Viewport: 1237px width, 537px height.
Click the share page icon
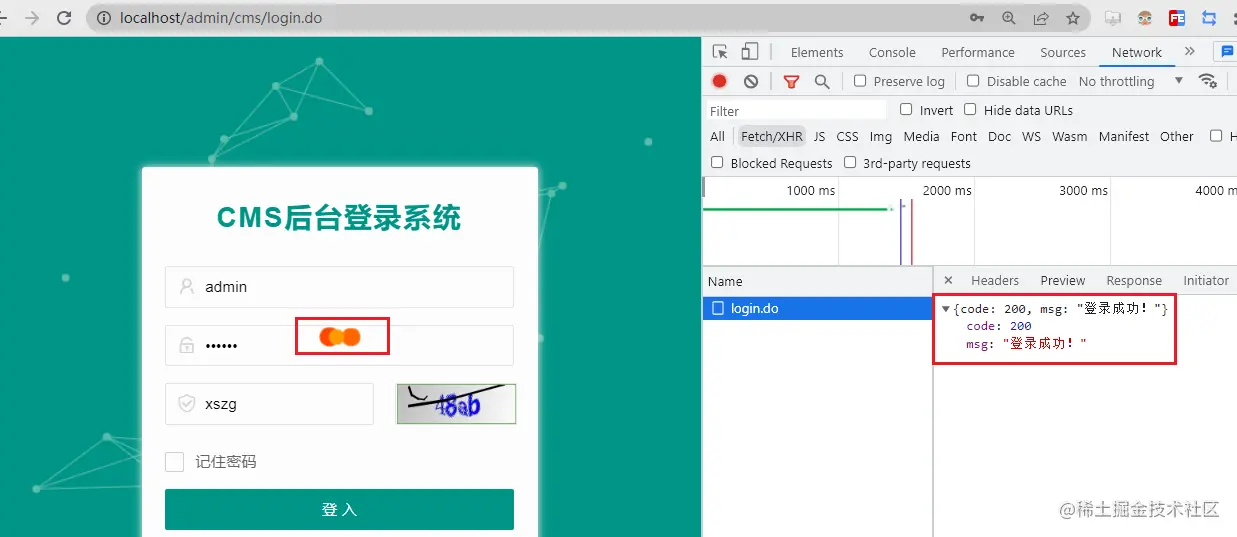click(x=1041, y=18)
